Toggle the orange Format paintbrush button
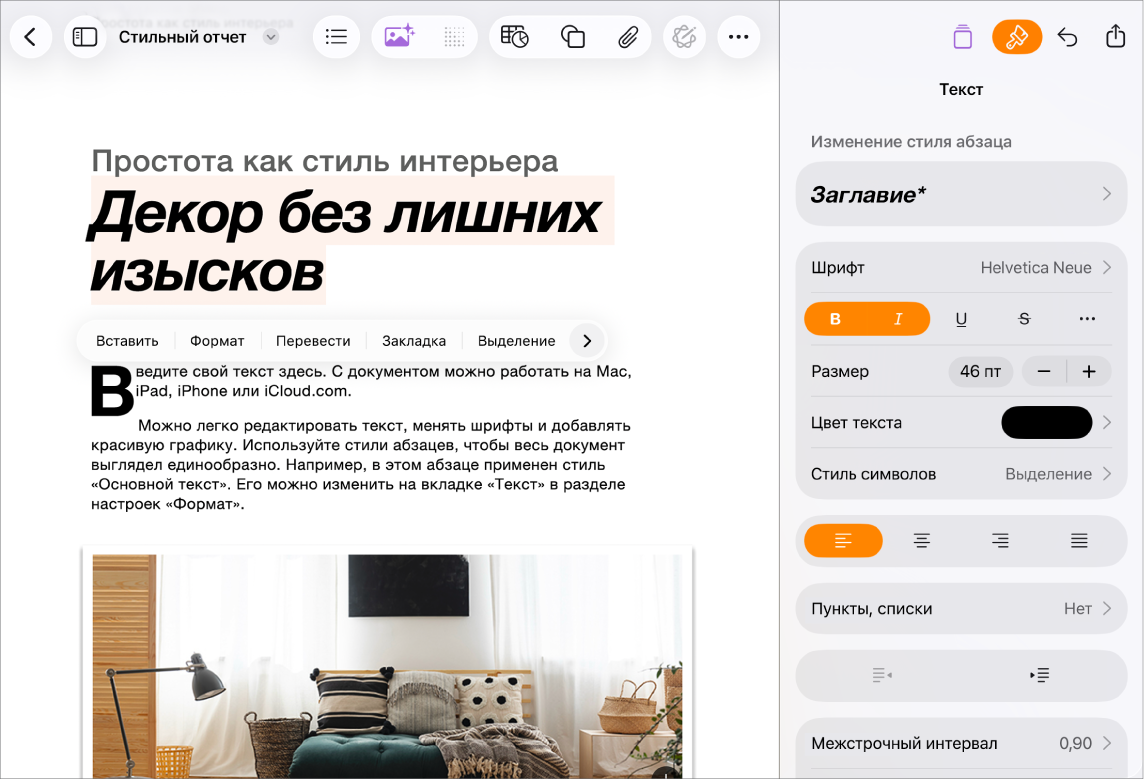Screen dimensions: 1146x779 click(1017, 37)
